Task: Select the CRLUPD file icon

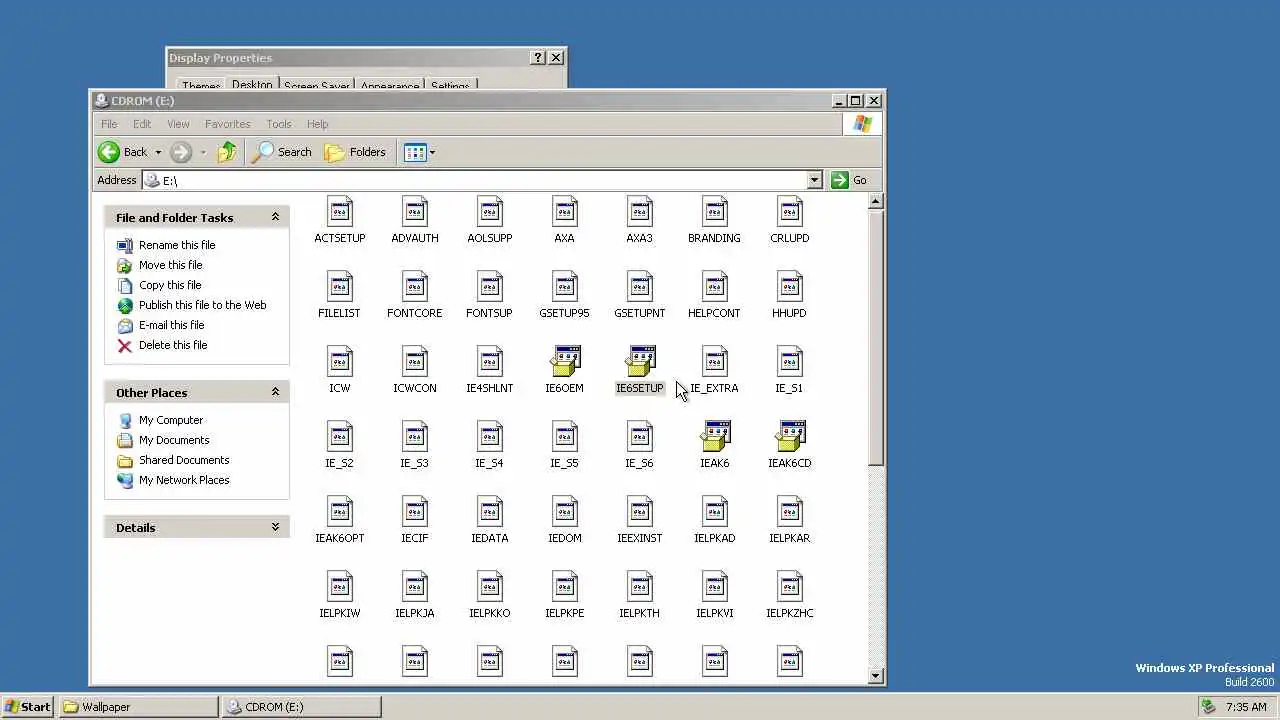Action: (x=790, y=212)
